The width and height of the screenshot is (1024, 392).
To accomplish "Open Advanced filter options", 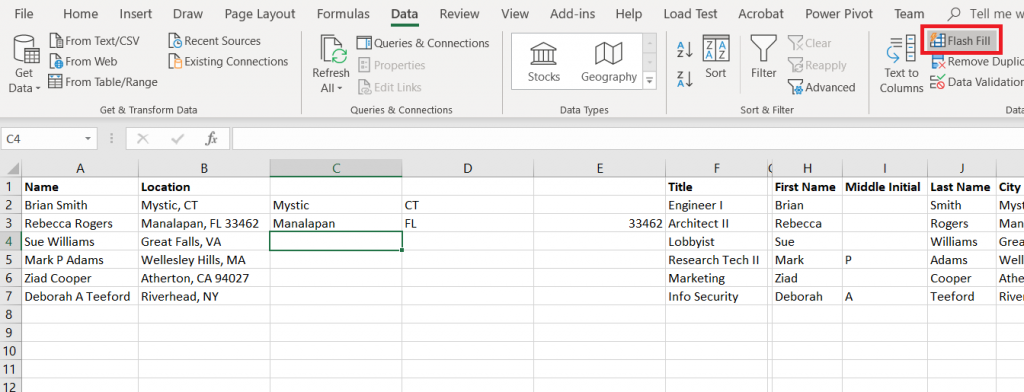I will point(822,87).
